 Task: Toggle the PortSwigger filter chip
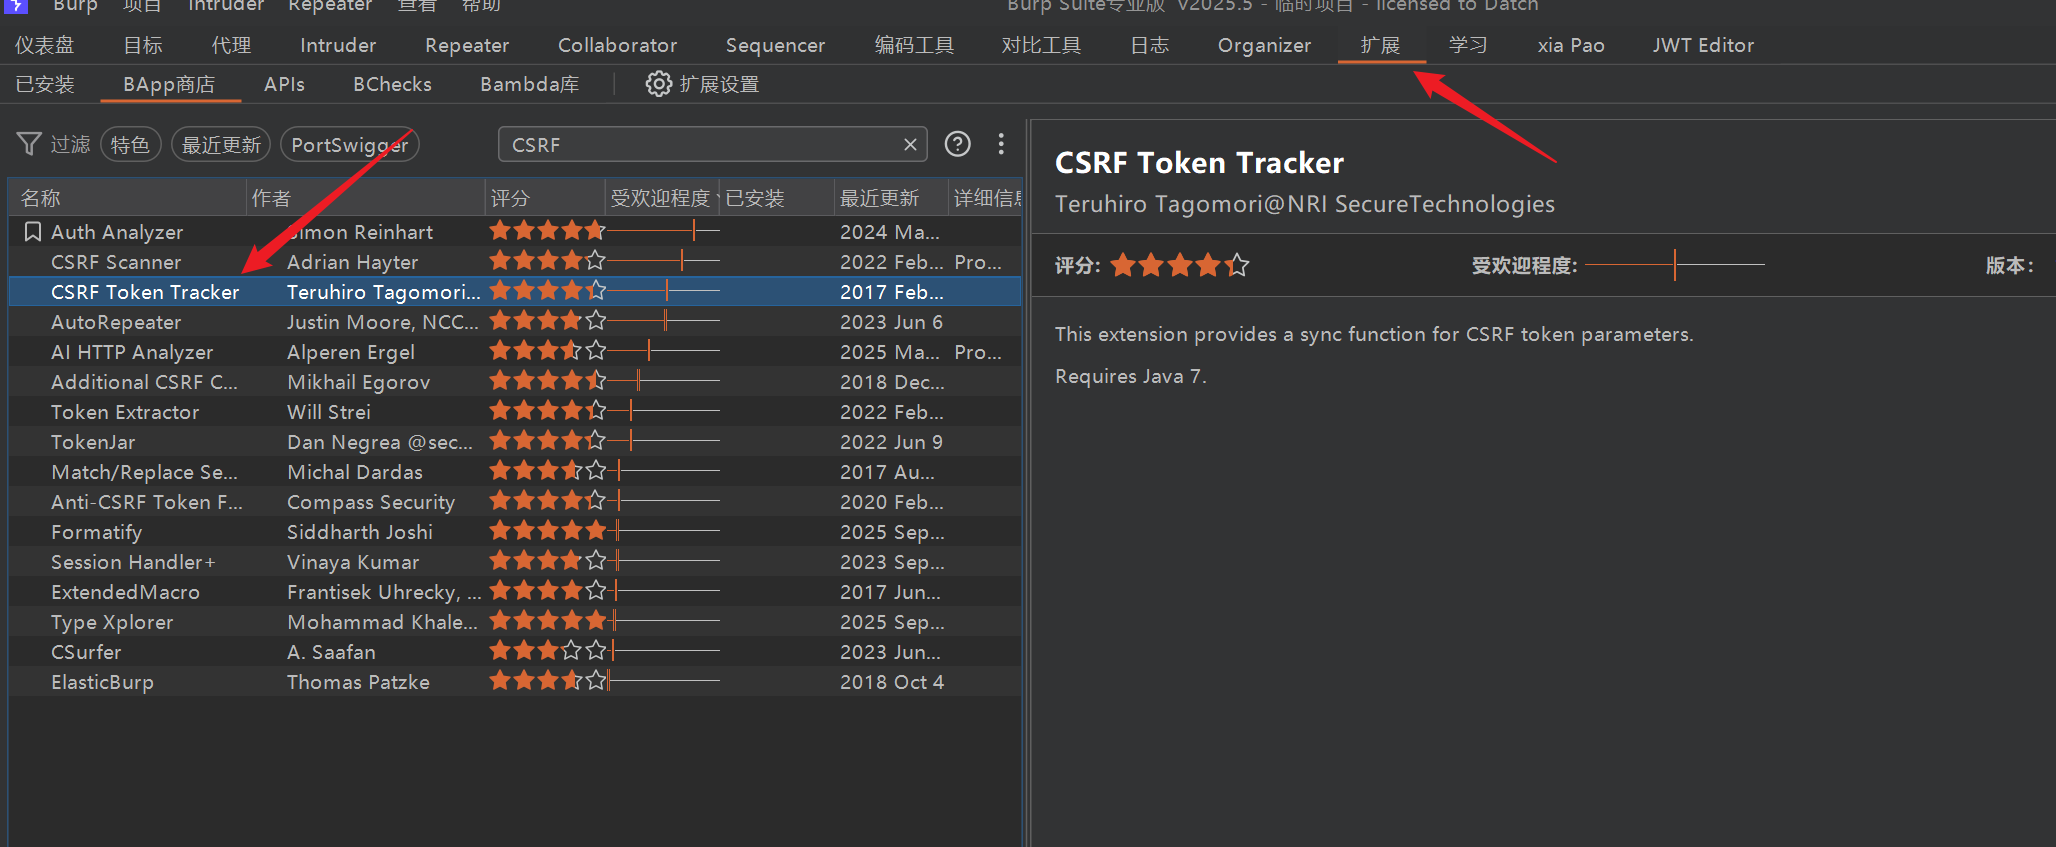tap(349, 145)
